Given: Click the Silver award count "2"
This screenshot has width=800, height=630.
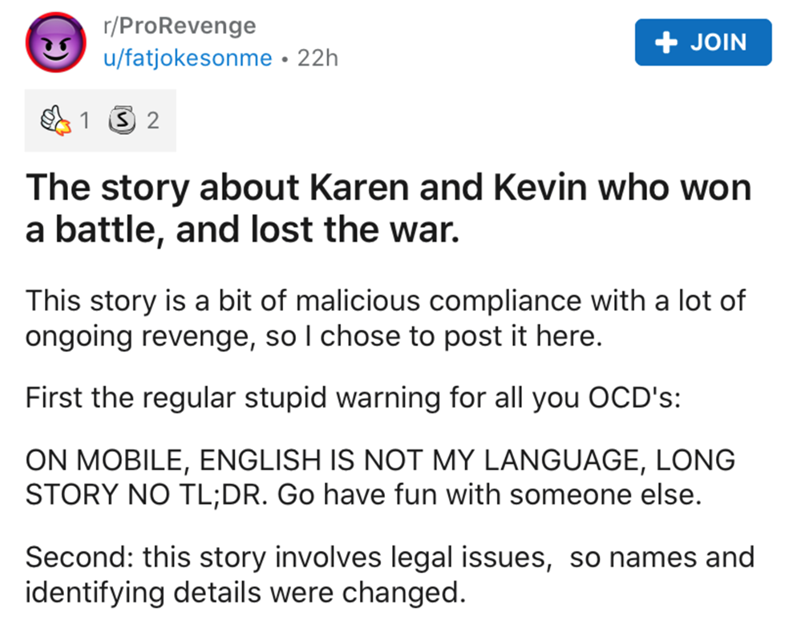Looking at the screenshot, I should pos(152,122).
